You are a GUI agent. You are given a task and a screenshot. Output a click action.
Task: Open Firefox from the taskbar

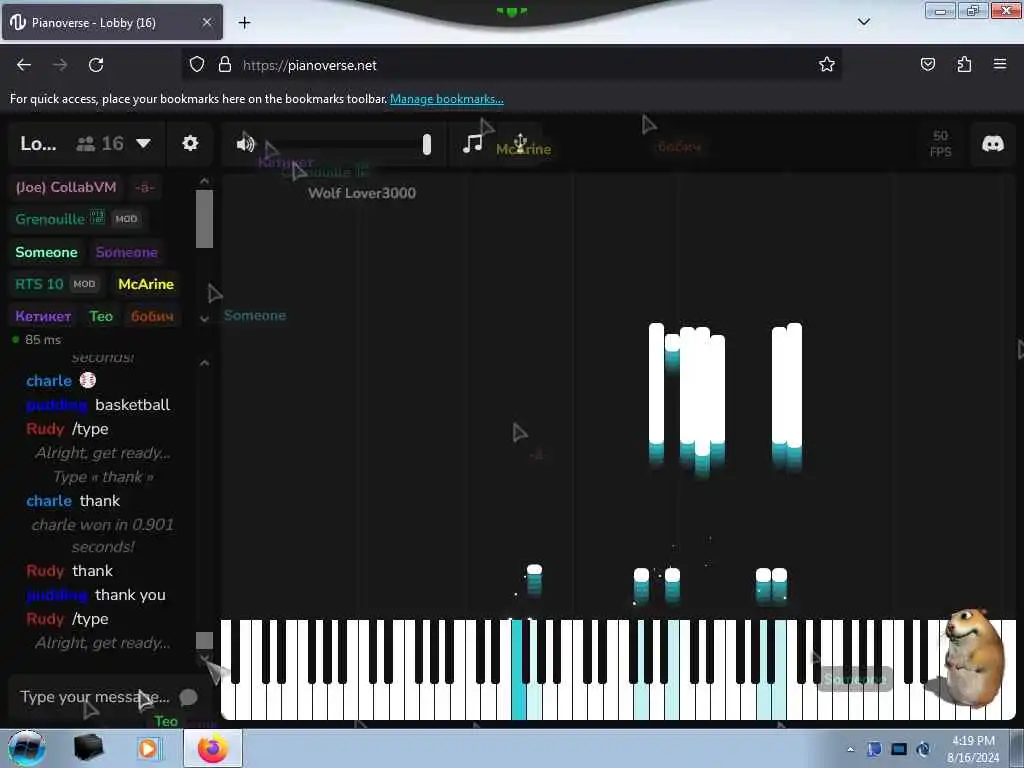pos(212,748)
